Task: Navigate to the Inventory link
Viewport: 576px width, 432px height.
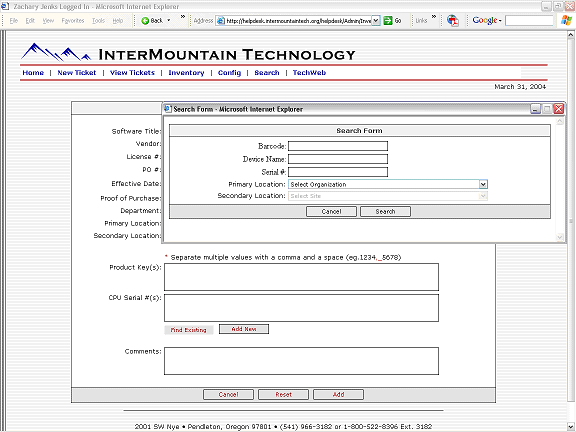Action: coord(186,73)
